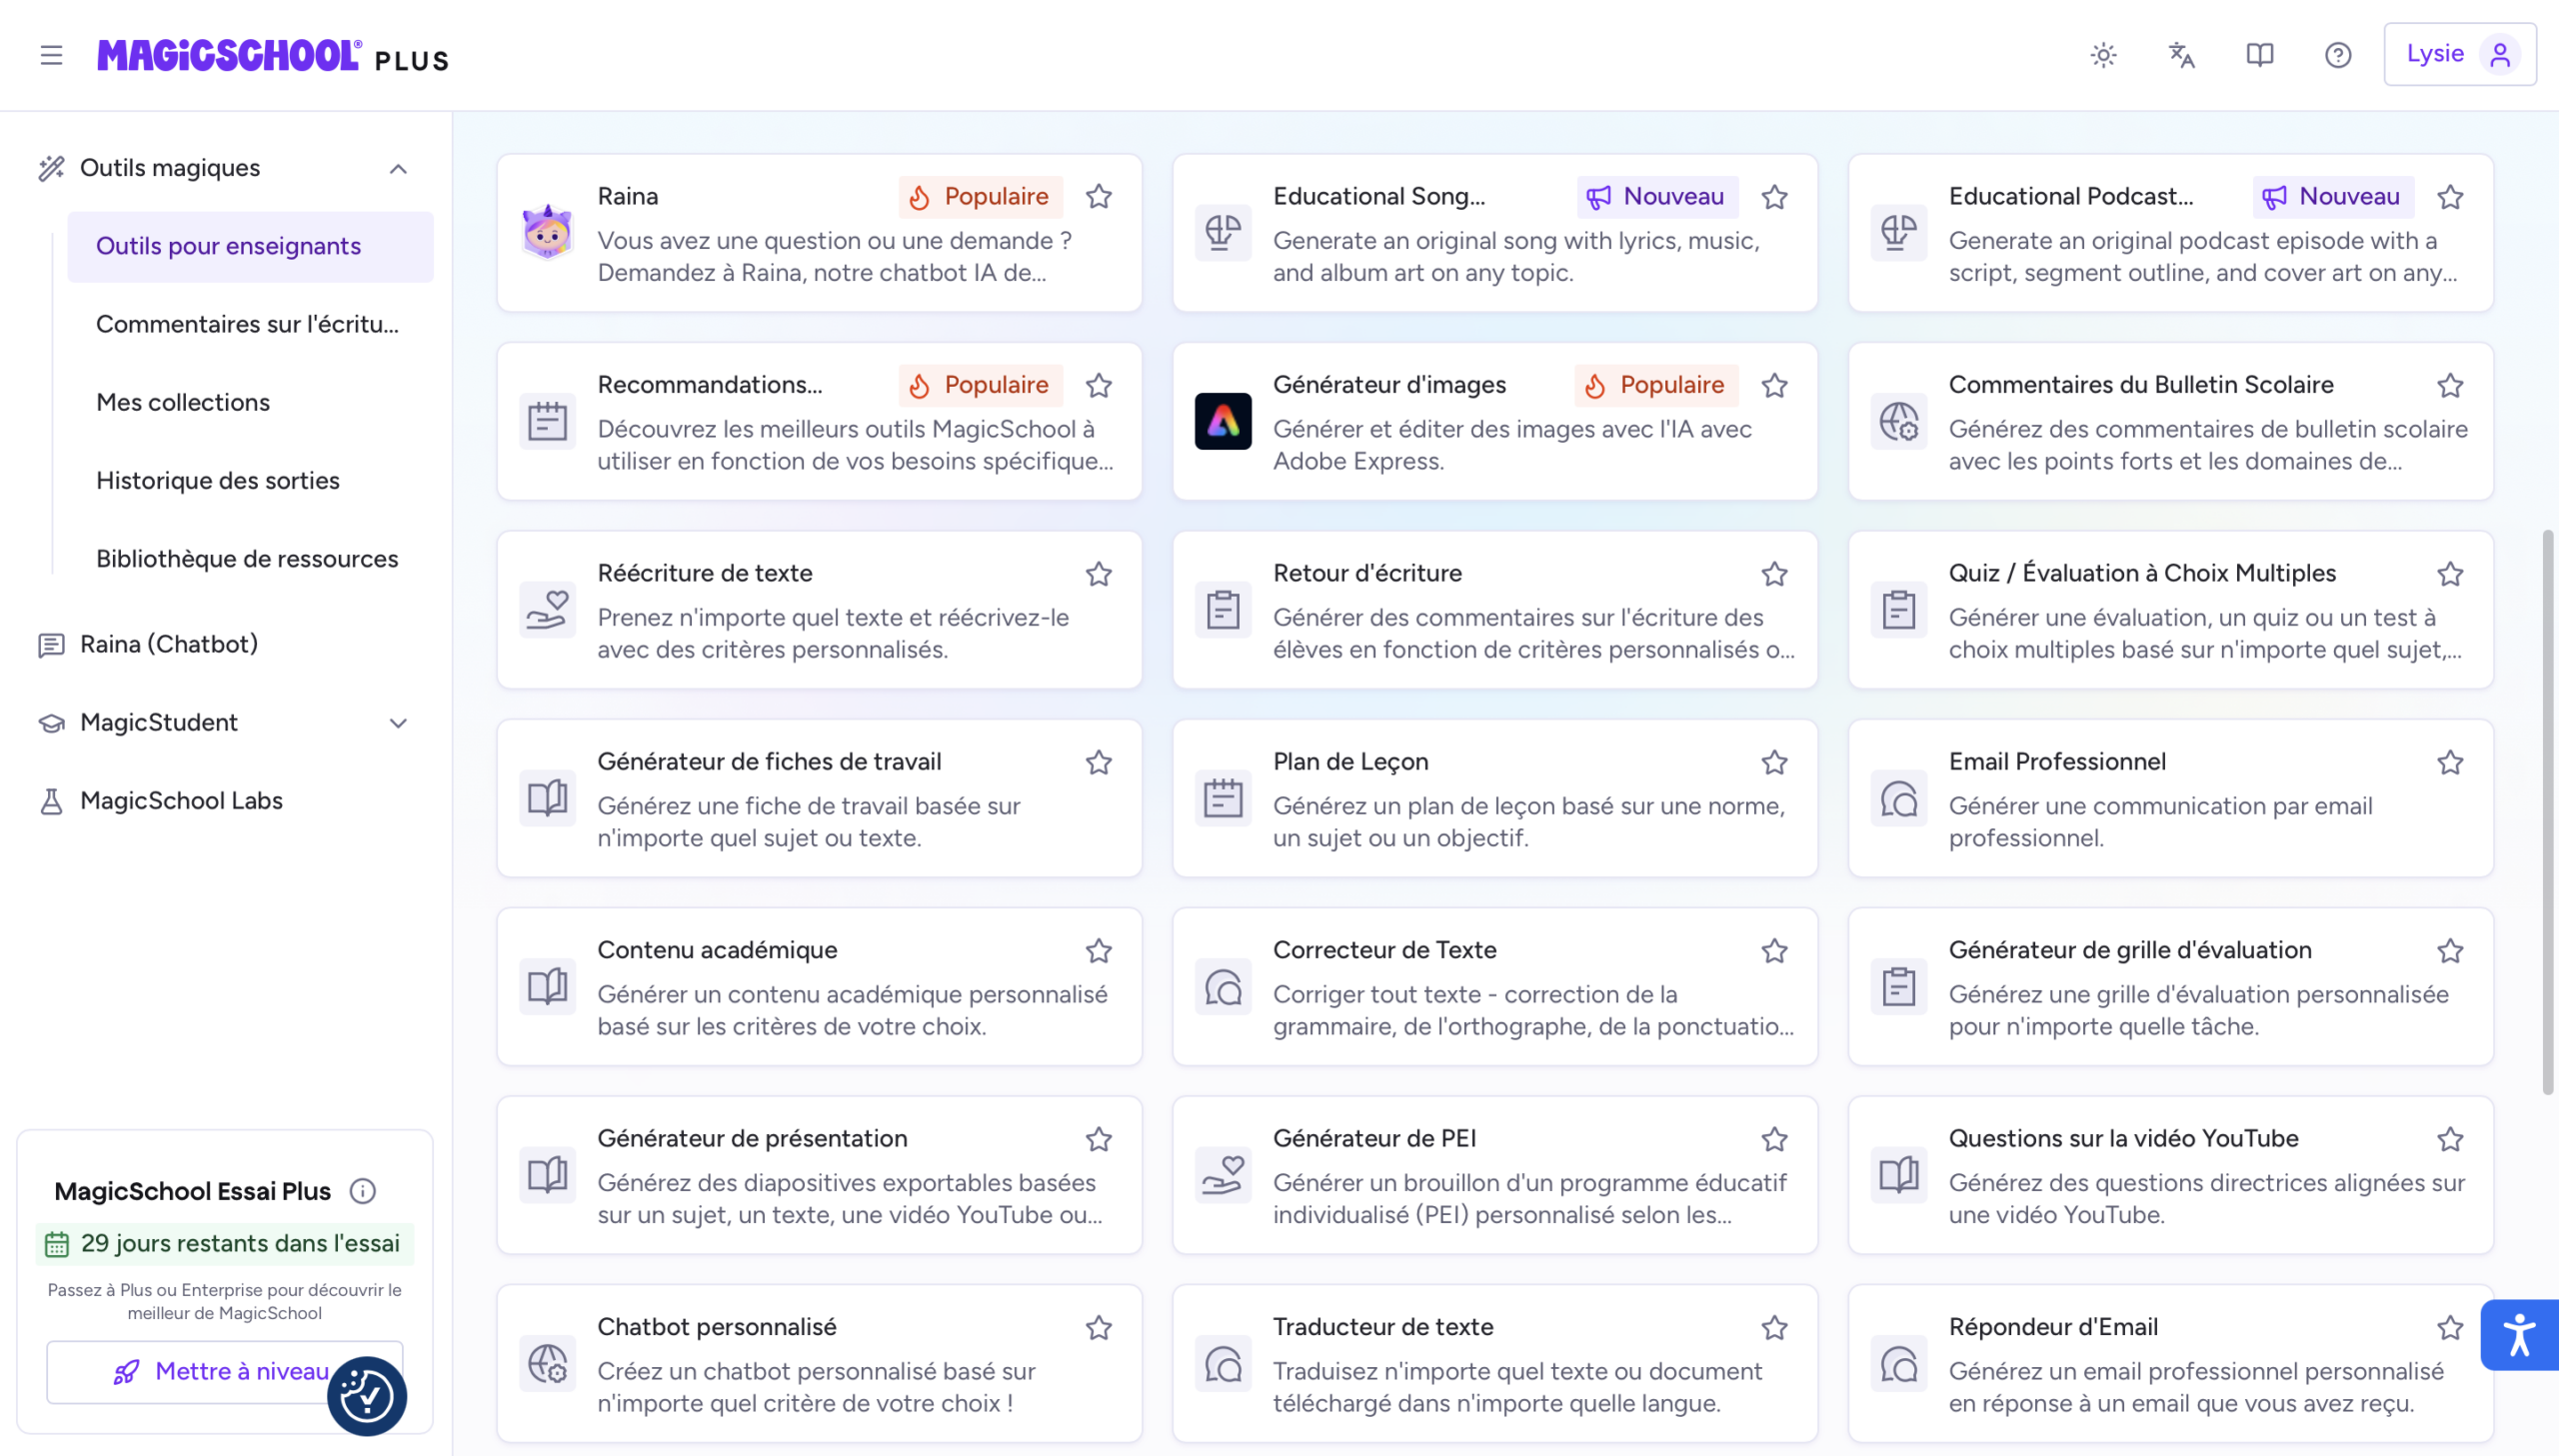This screenshot has height=1456, width=2559.
Task: Open the Lysie user profile button
Action: (x=2459, y=54)
